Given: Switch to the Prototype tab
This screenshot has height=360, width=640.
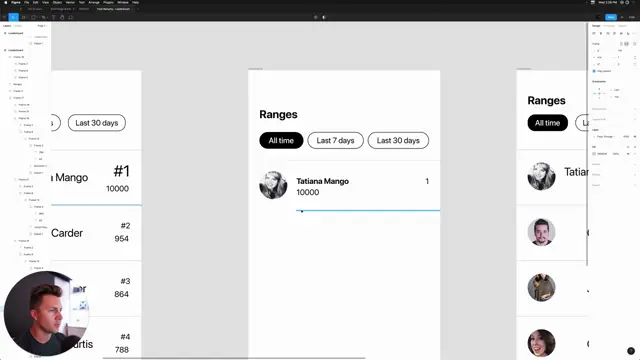Looking at the screenshot, I should 609,26.
